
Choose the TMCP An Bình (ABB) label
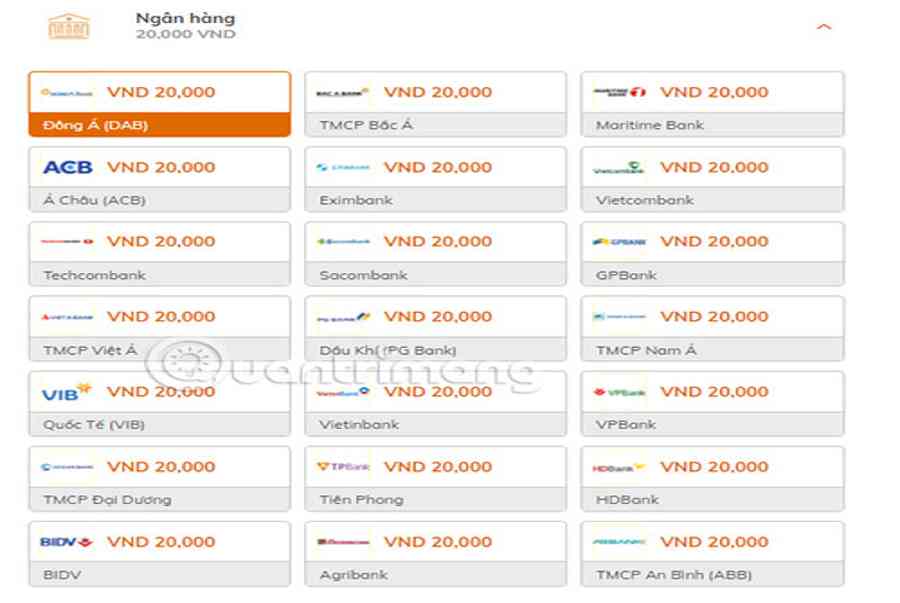pos(674,575)
